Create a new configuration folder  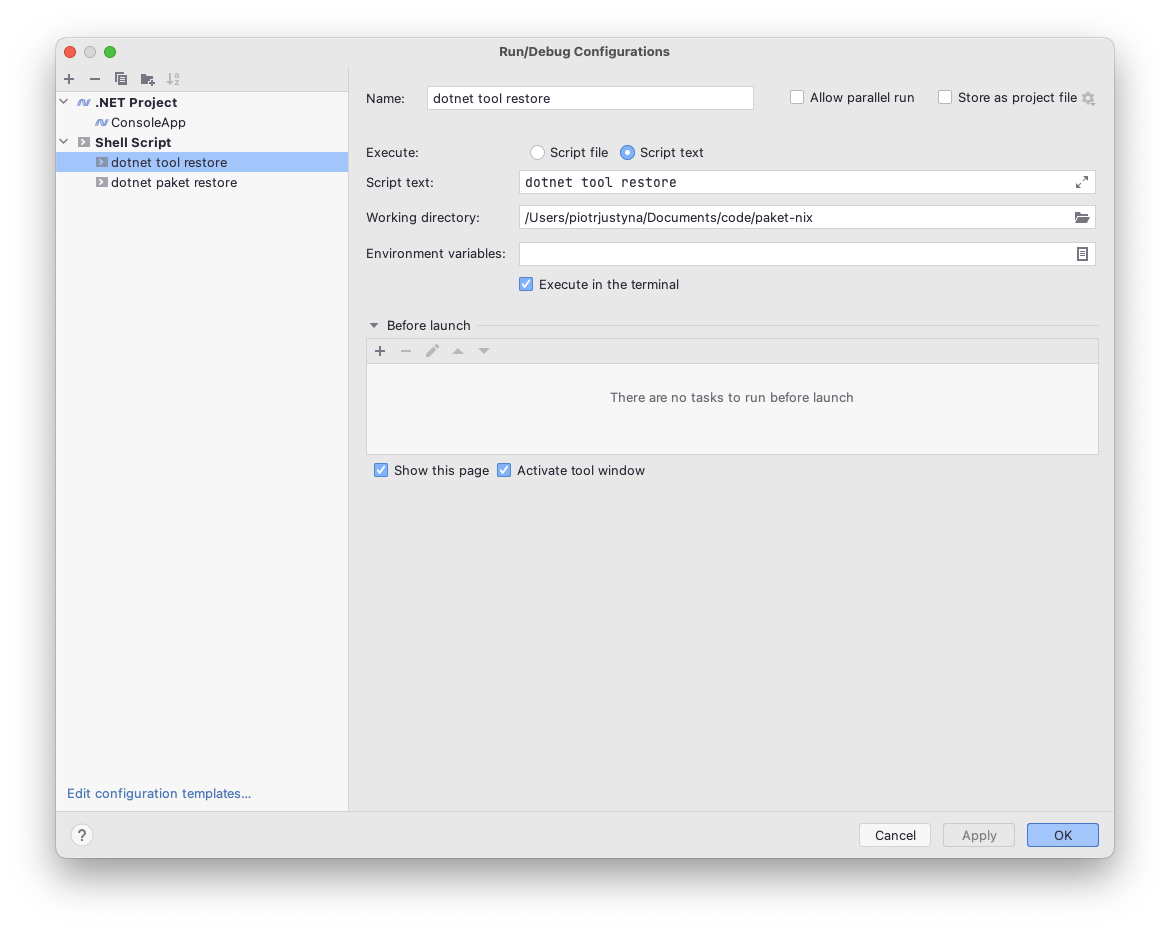click(147, 78)
